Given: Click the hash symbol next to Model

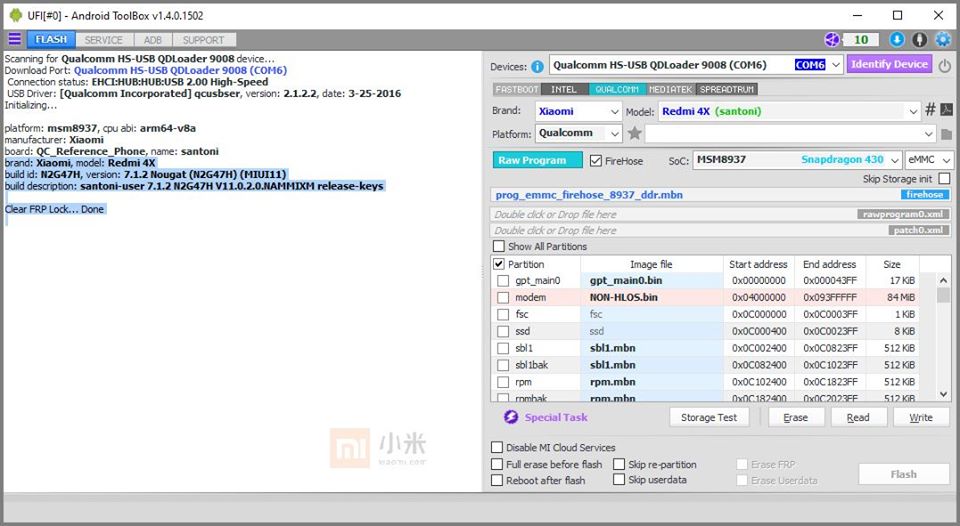Looking at the screenshot, I should [930, 110].
